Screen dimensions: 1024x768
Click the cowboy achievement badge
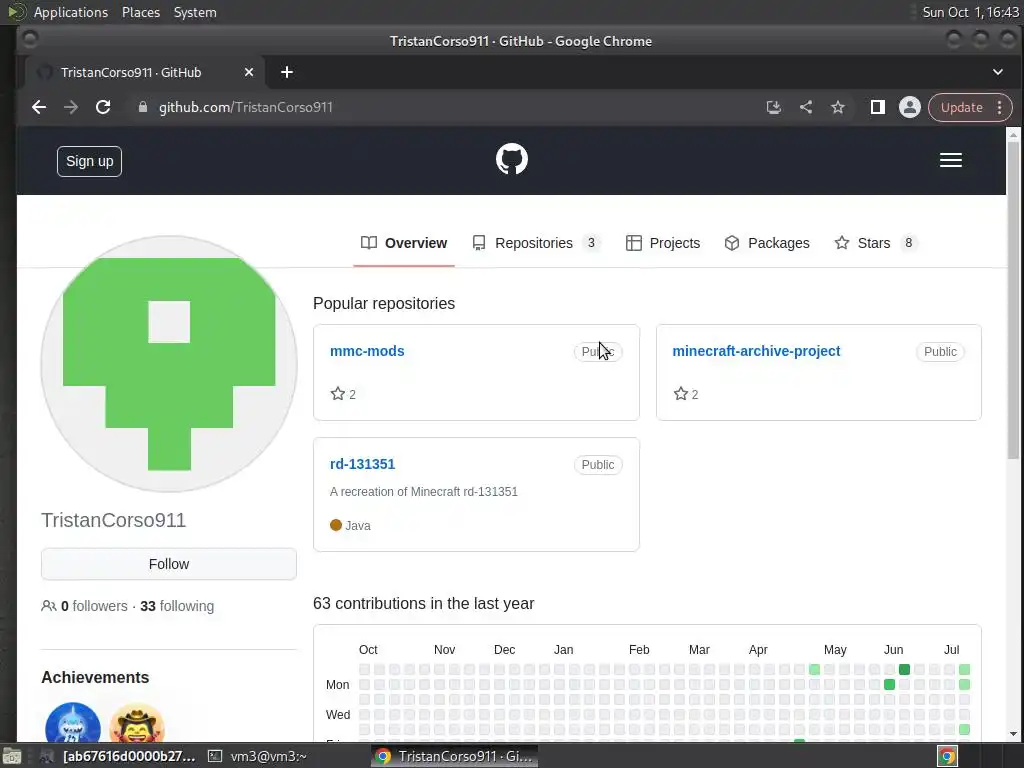[x=137, y=724]
